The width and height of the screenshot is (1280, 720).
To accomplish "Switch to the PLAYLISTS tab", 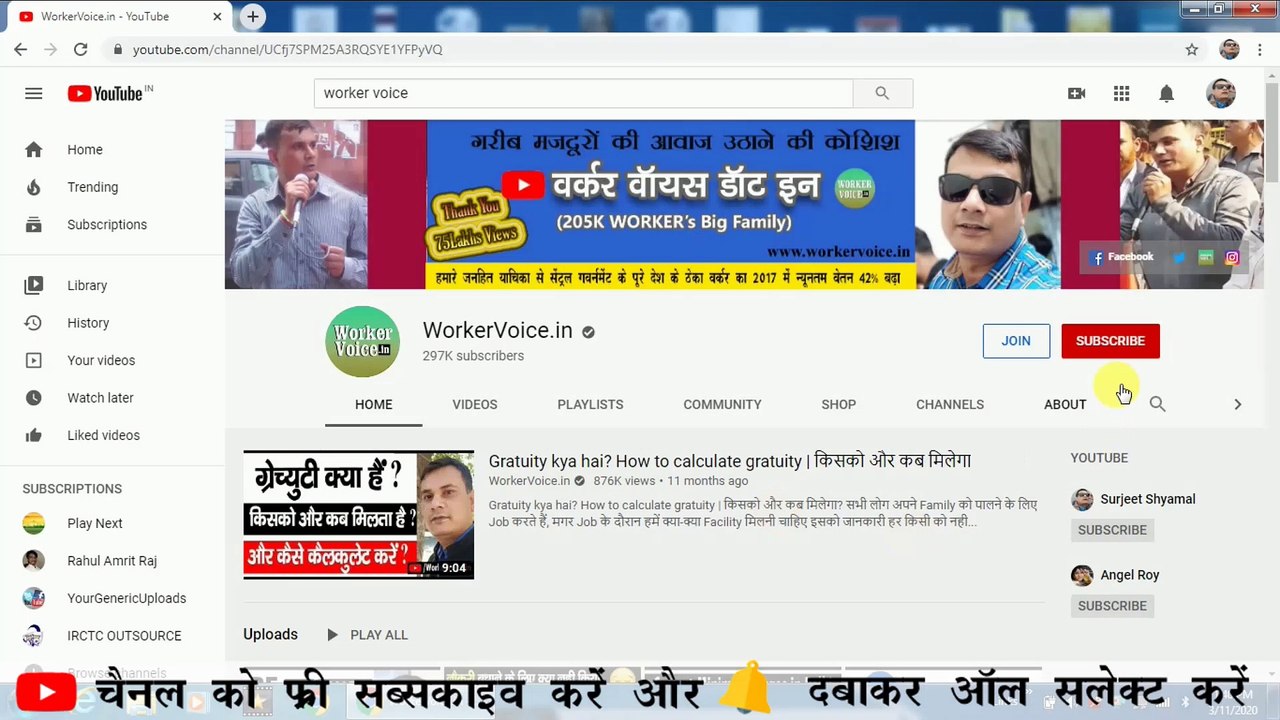I will coord(590,404).
